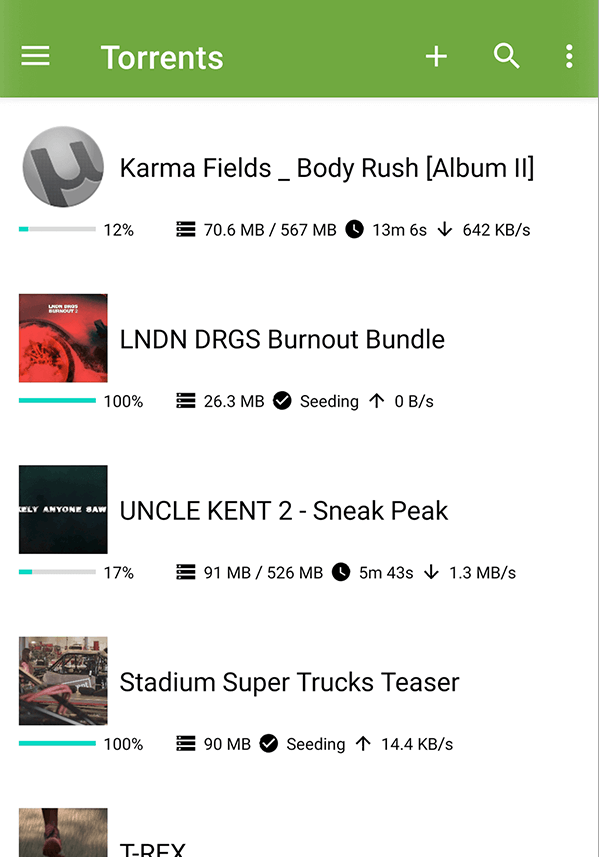The image size is (601, 857).
Task: Tap the red LNDN DRGS album thumbnail
Action: tap(63, 338)
